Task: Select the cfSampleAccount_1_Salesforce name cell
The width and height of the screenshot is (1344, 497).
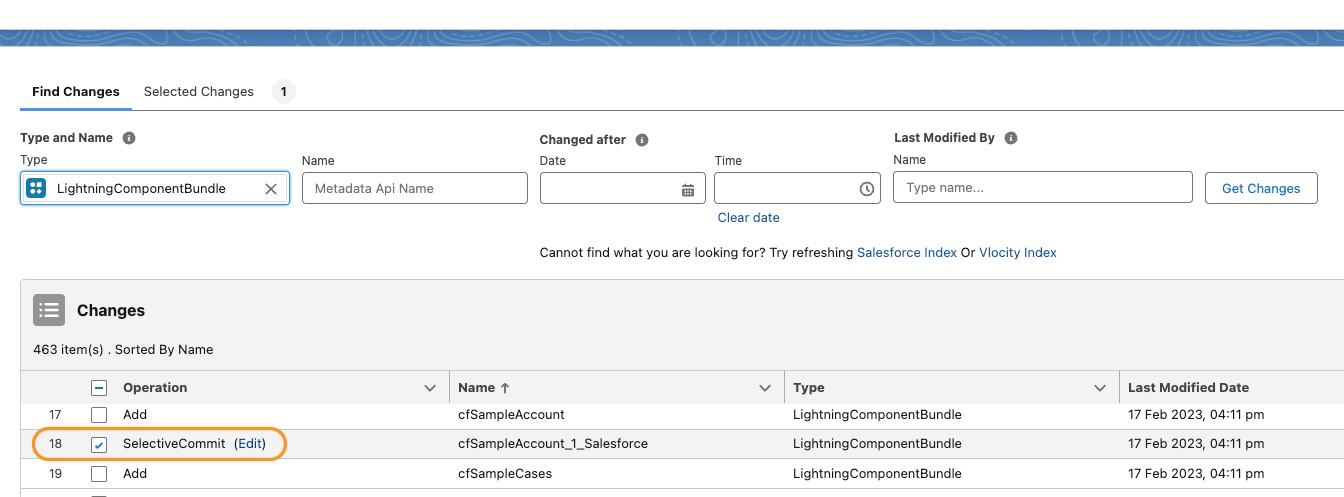Action: coord(553,443)
